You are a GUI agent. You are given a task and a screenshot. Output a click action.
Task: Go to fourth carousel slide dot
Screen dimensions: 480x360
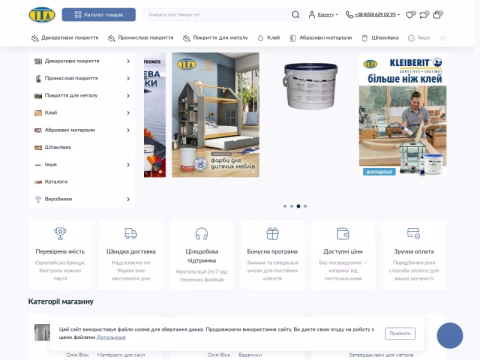click(x=305, y=206)
